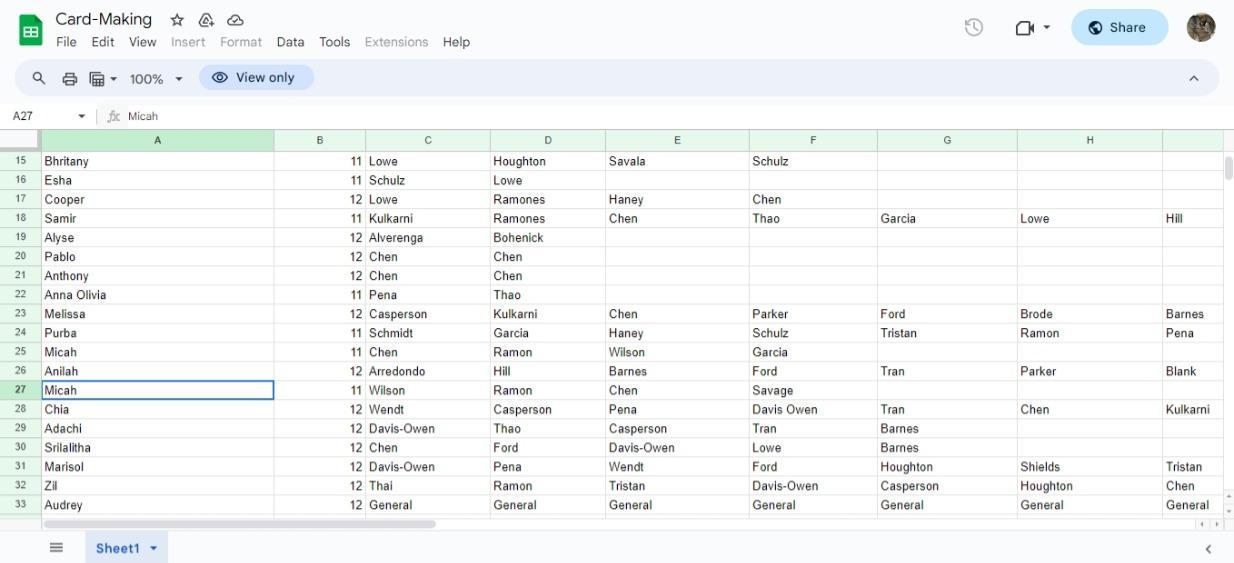Image resolution: width=1234 pixels, height=563 pixels.
Task: Open the Data menu
Action: 290,42
